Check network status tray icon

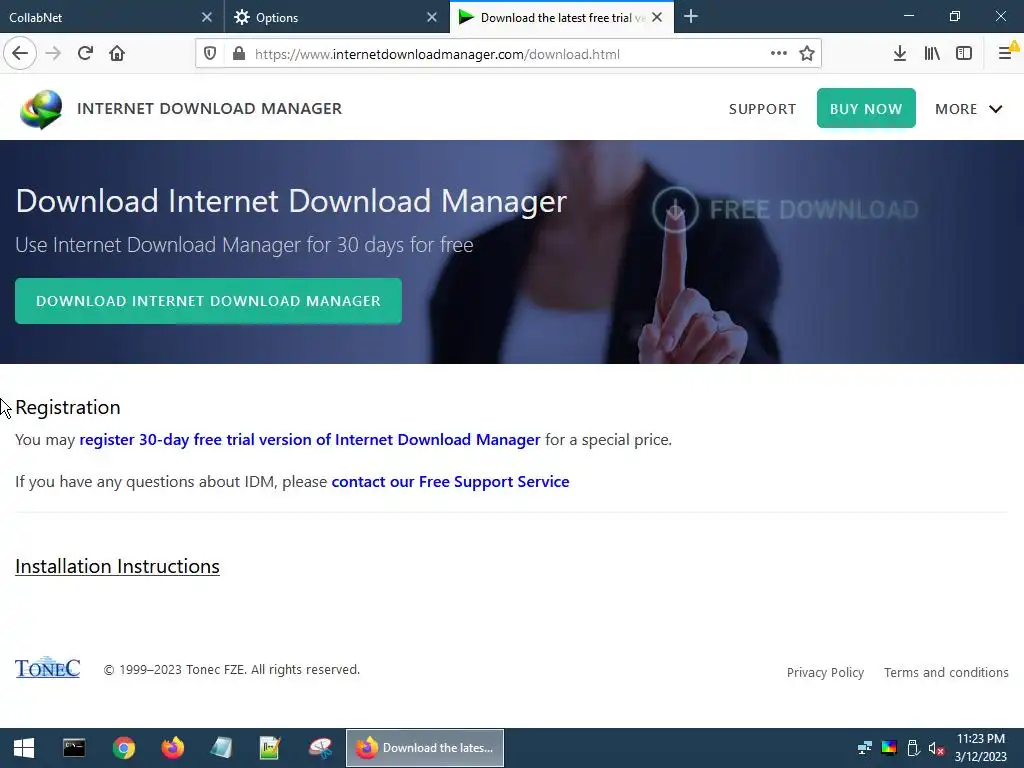click(864, 748)
